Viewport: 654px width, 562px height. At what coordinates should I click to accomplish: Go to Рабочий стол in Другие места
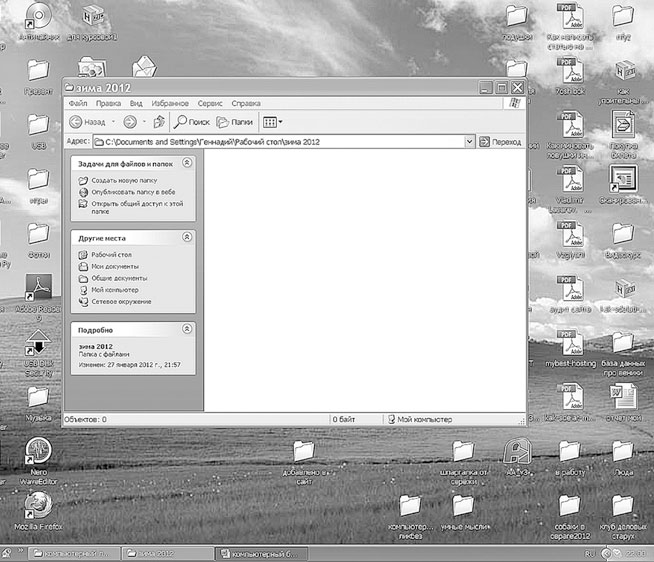click(x=111, y=255)
